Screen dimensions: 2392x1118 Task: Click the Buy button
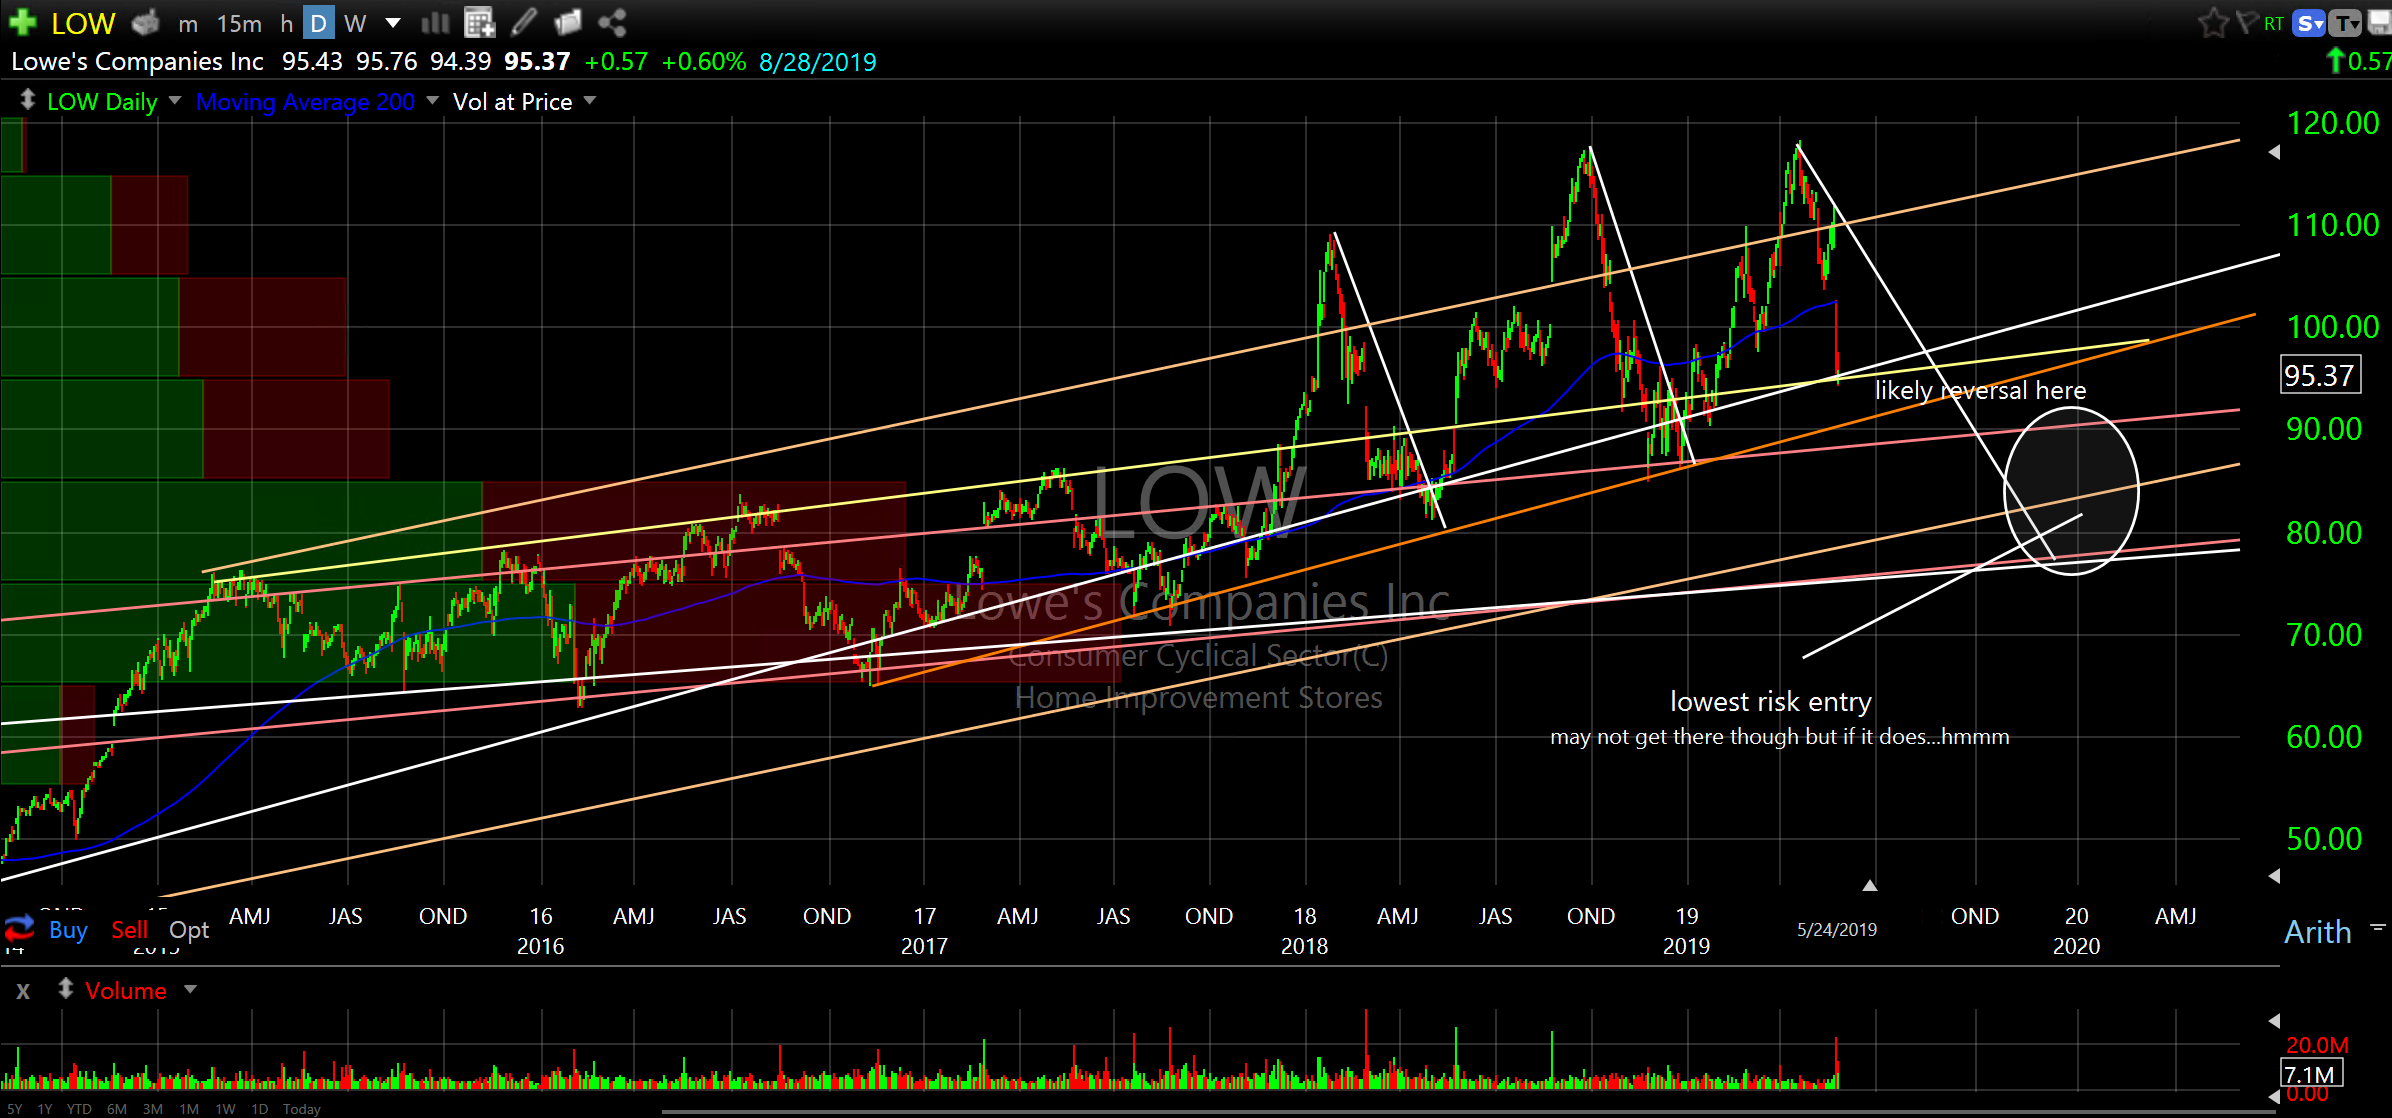coord(68,930)
